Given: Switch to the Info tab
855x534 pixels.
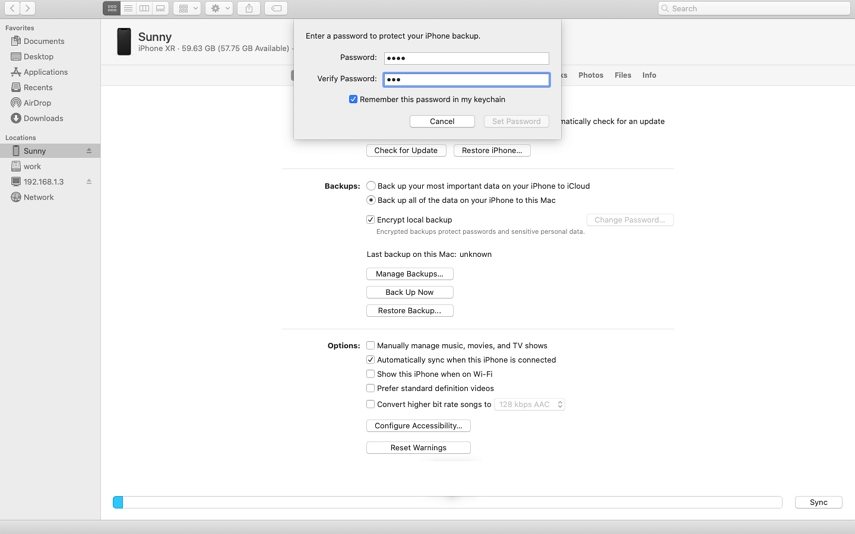Looking at the screenshot, I should click(649, 75).
